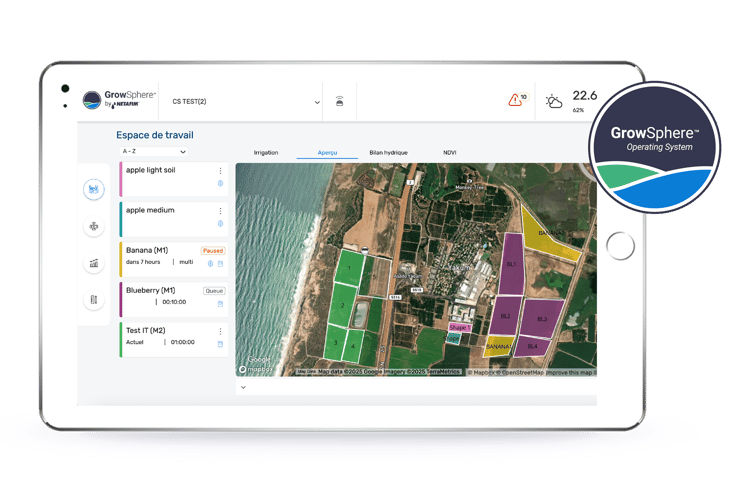750x492 pixels.
Task: Open the map view in left sidebar
Action: 94,189
